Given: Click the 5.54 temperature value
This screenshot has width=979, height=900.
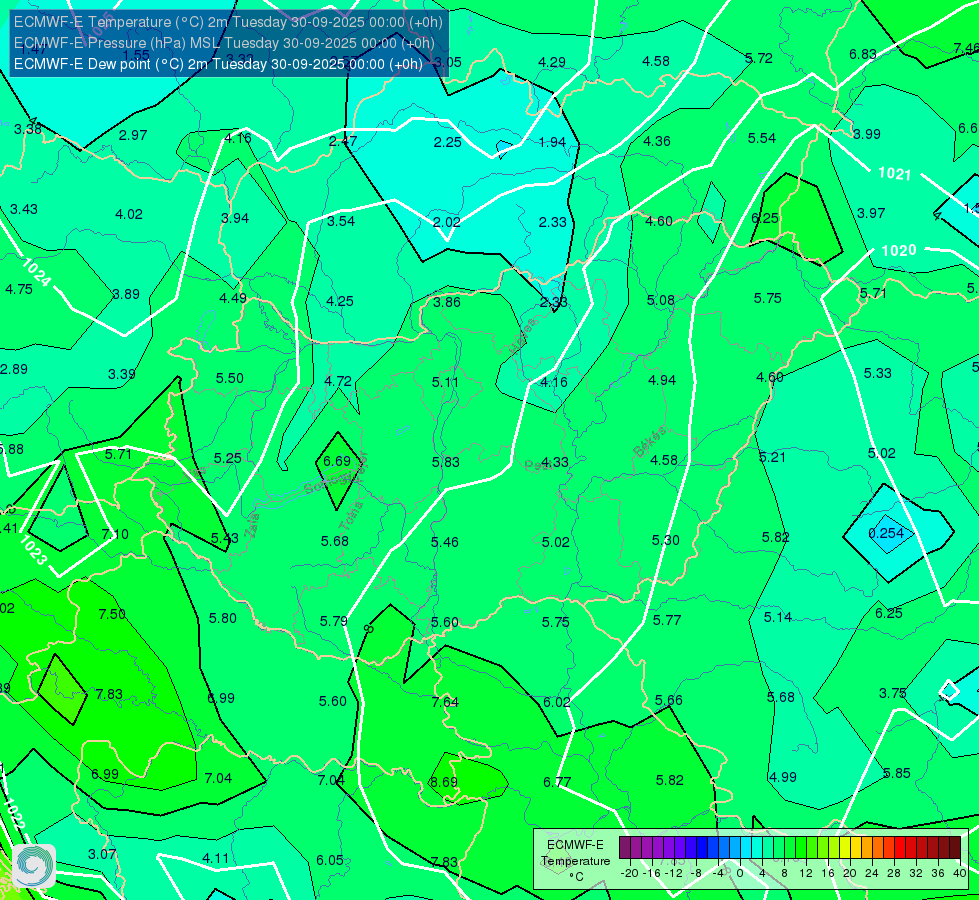Looking at the screenshot, I should pyautogui.click(x=762, y=138).
